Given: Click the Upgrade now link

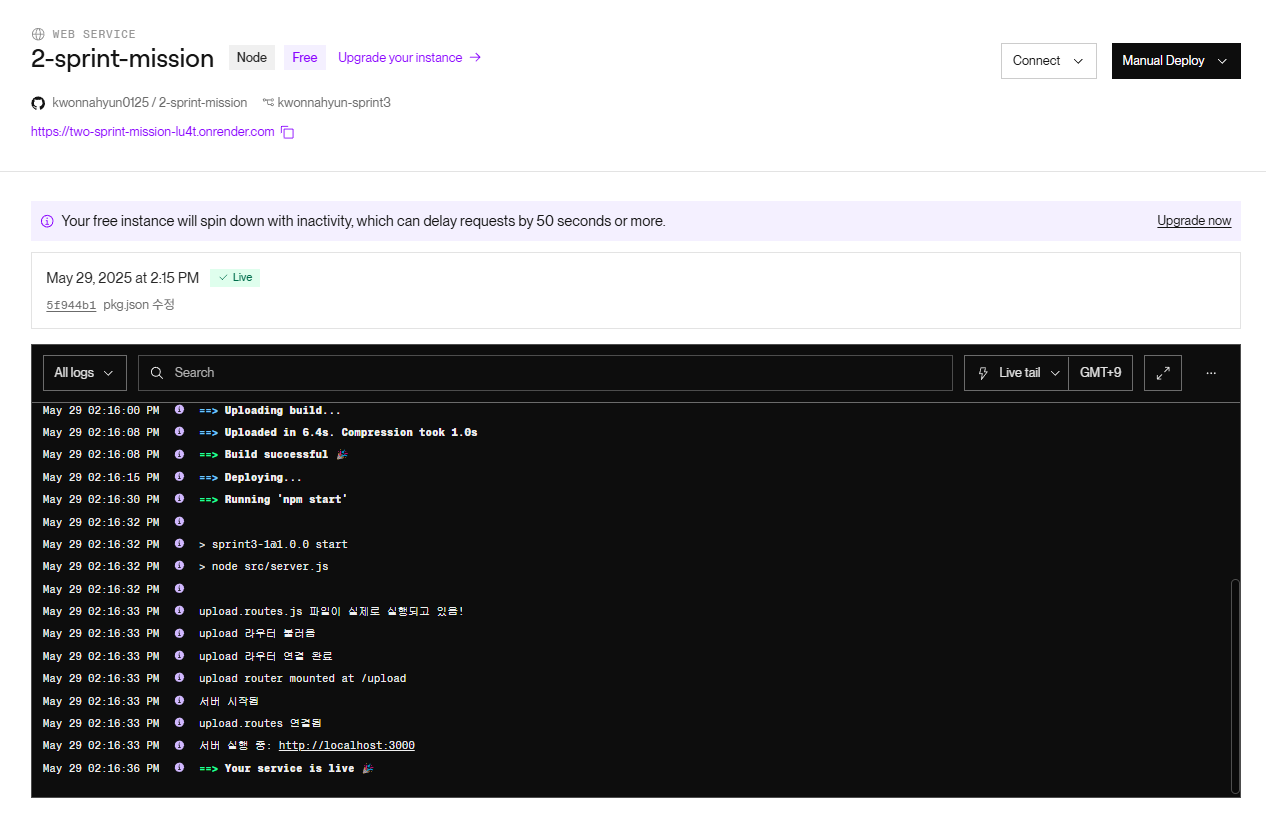Looking at the screenshot, I should (1194, 221).
